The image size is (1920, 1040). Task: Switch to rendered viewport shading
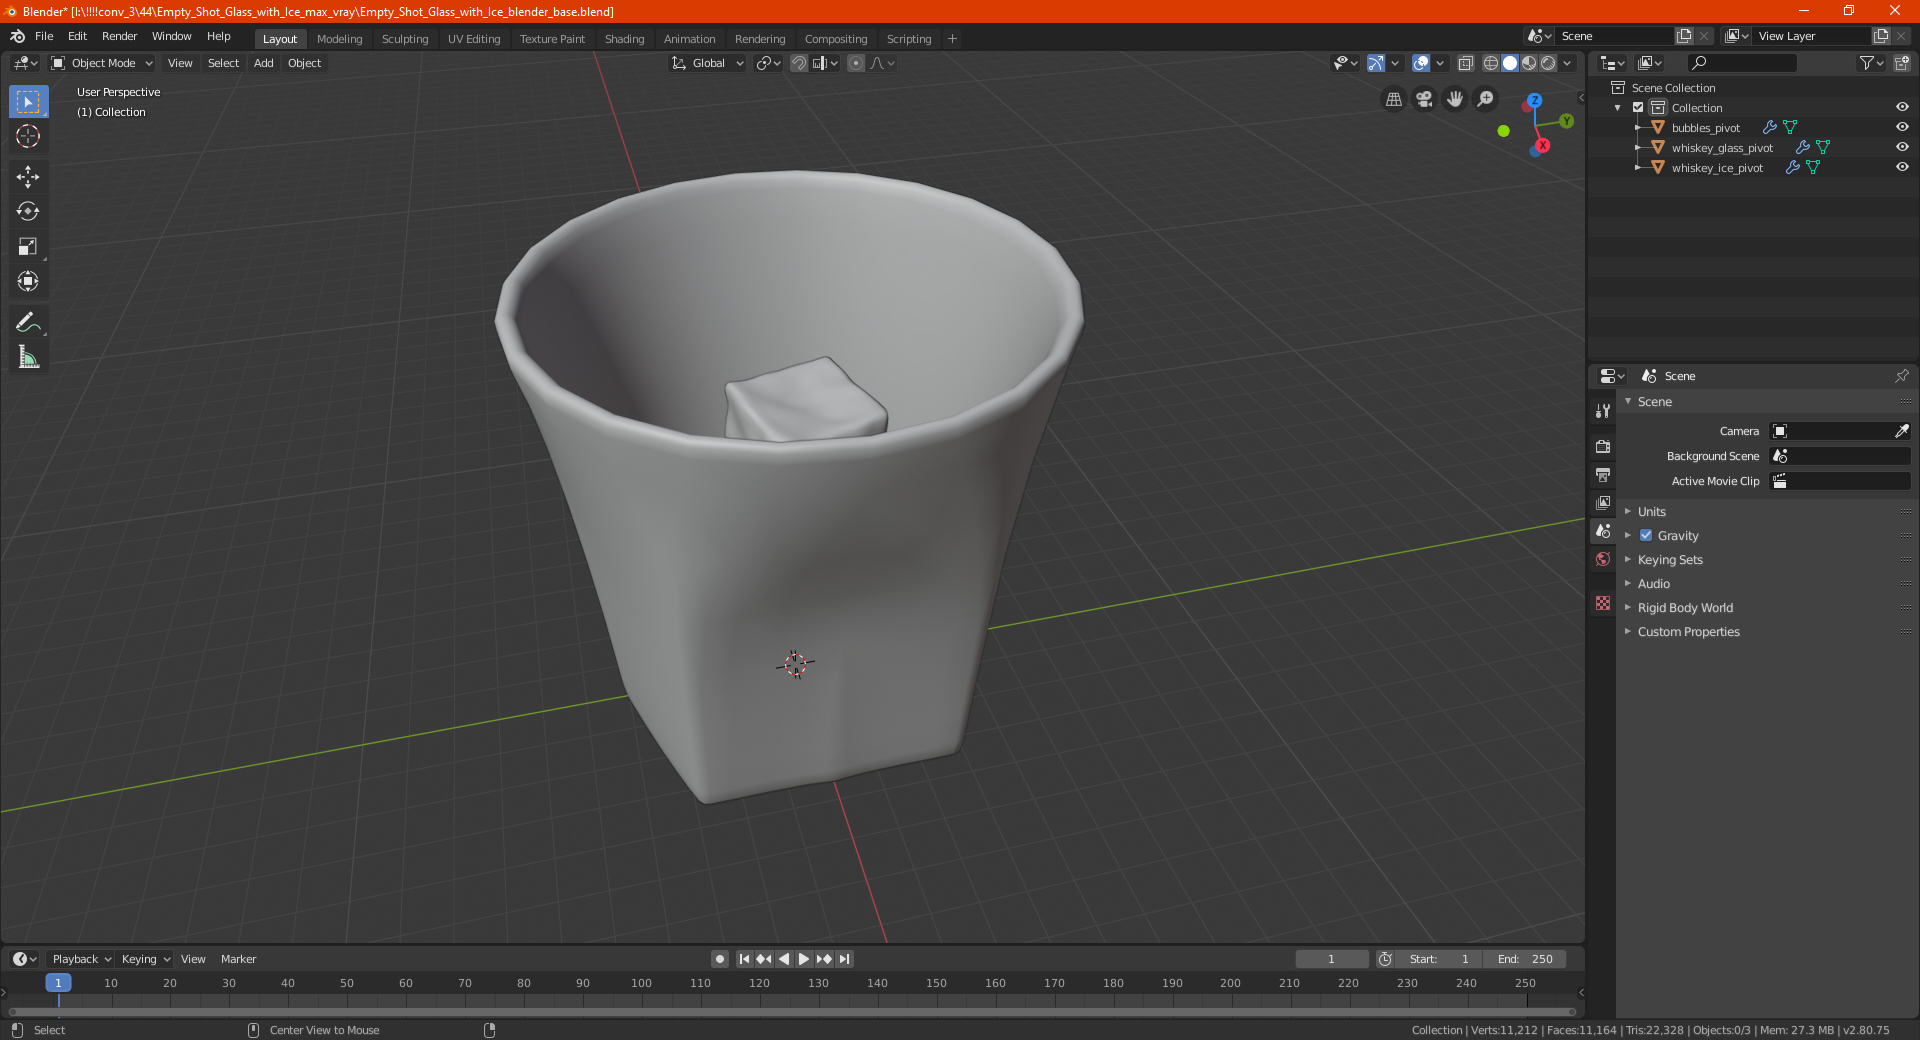coord(1548,63)
